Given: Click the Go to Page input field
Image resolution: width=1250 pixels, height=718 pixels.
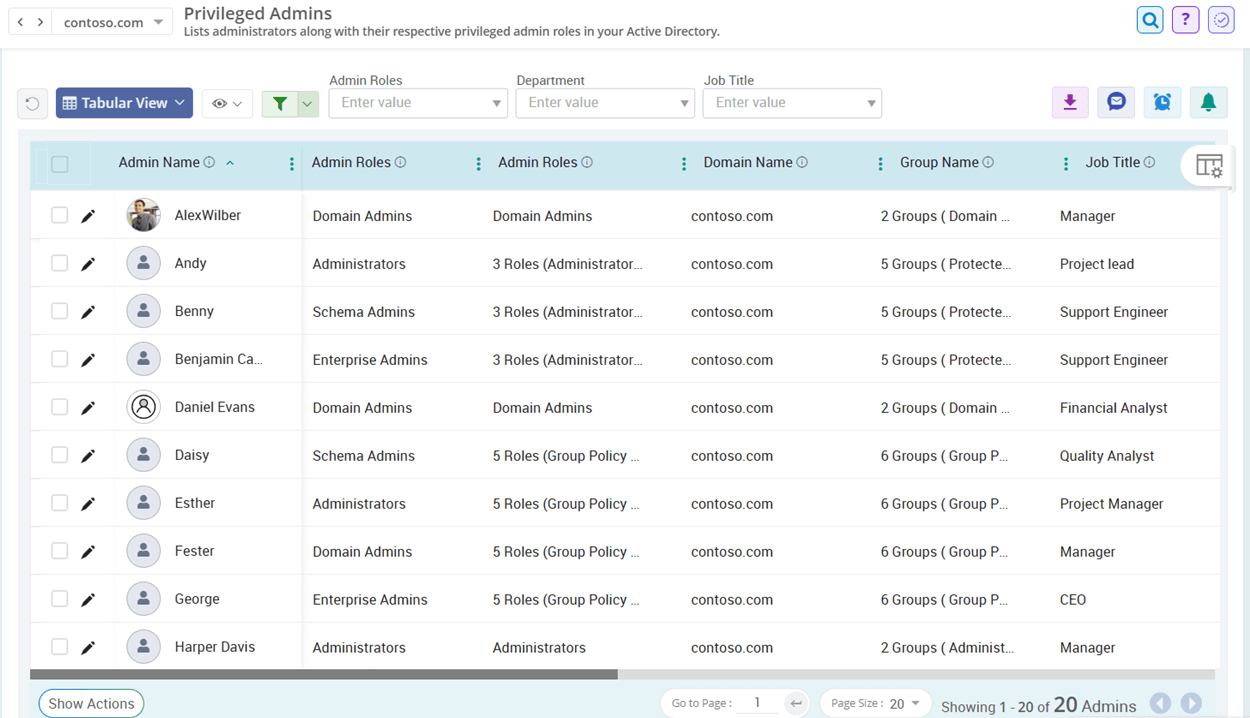Looking at the screenshot, I should pos(757,703).
